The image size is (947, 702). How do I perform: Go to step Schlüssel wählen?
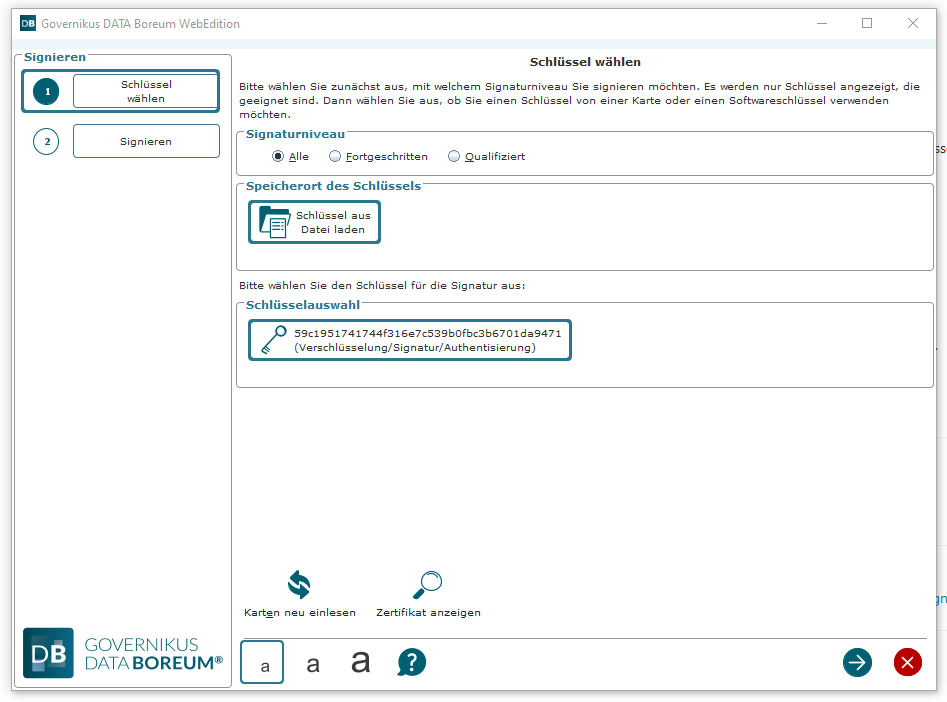tap(146, 91)
